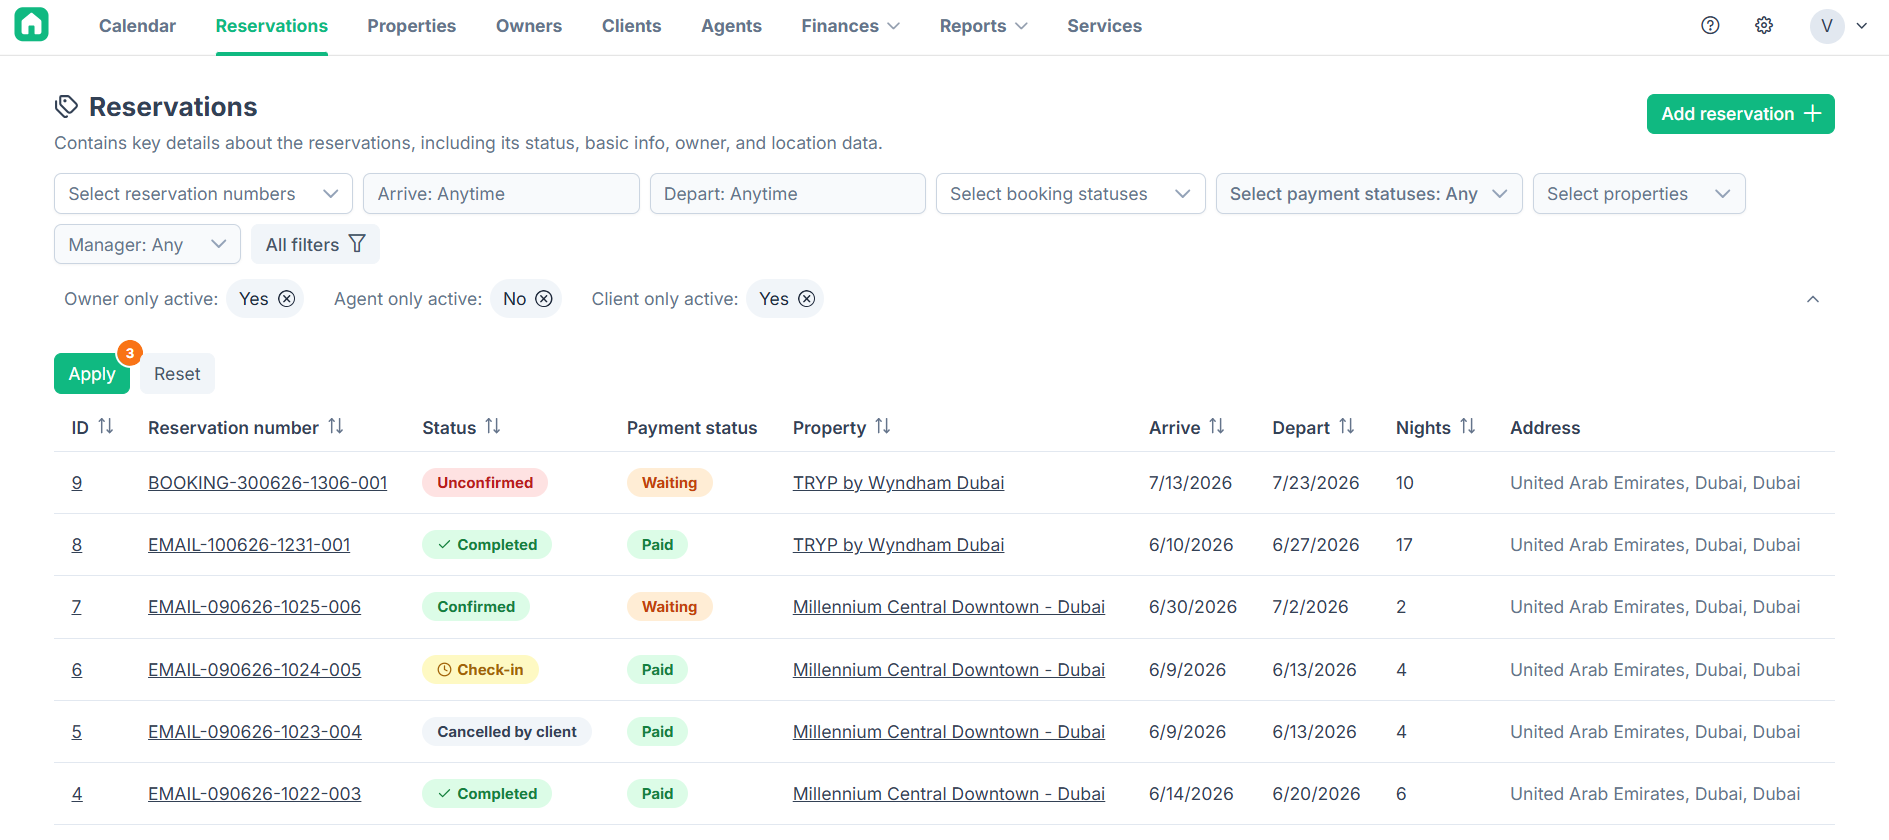This screenshot has width=1889, height=840.
Task: Click the Unconfirmed status badge
Action: tap(485, 483)
